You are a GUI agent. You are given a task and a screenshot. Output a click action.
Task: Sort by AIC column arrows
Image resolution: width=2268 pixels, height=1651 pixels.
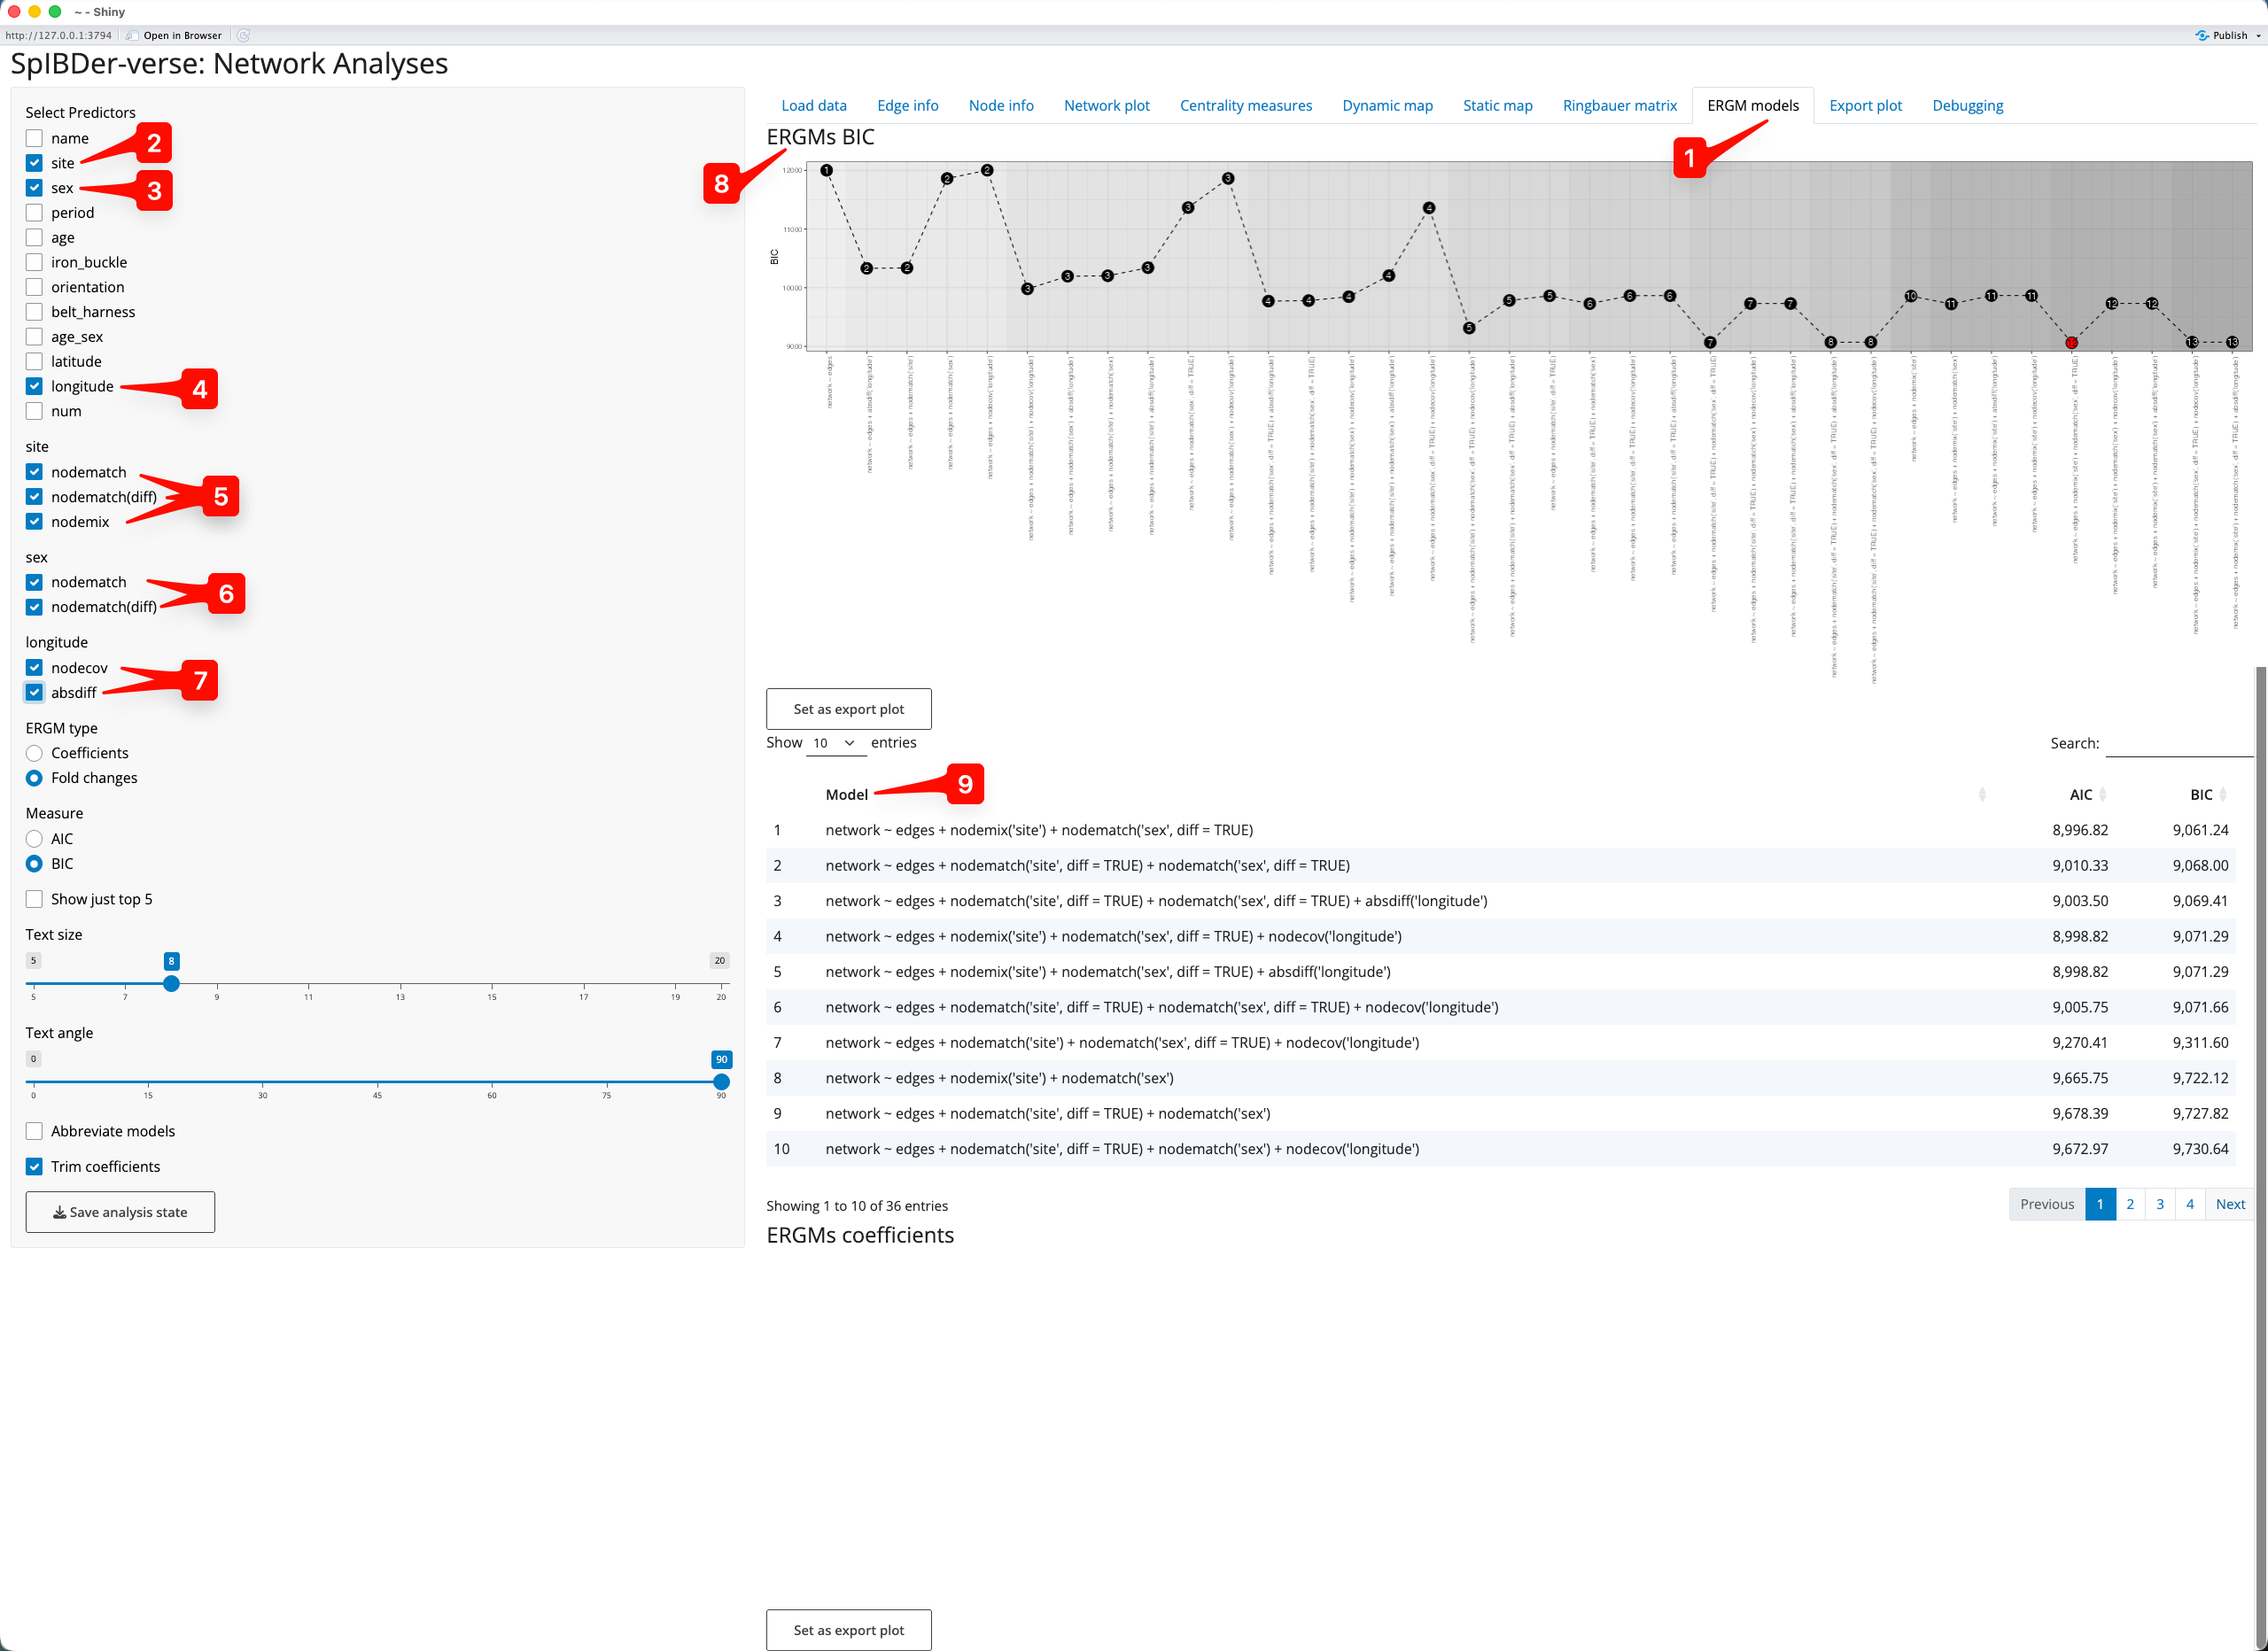click(2102, 794)
